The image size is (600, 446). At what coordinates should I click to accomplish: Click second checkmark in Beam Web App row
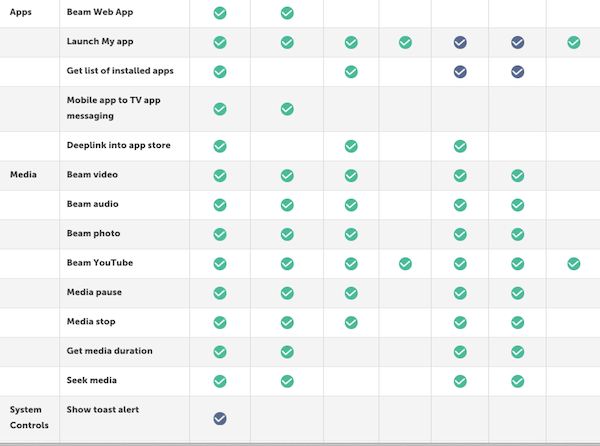coord(287,13)
